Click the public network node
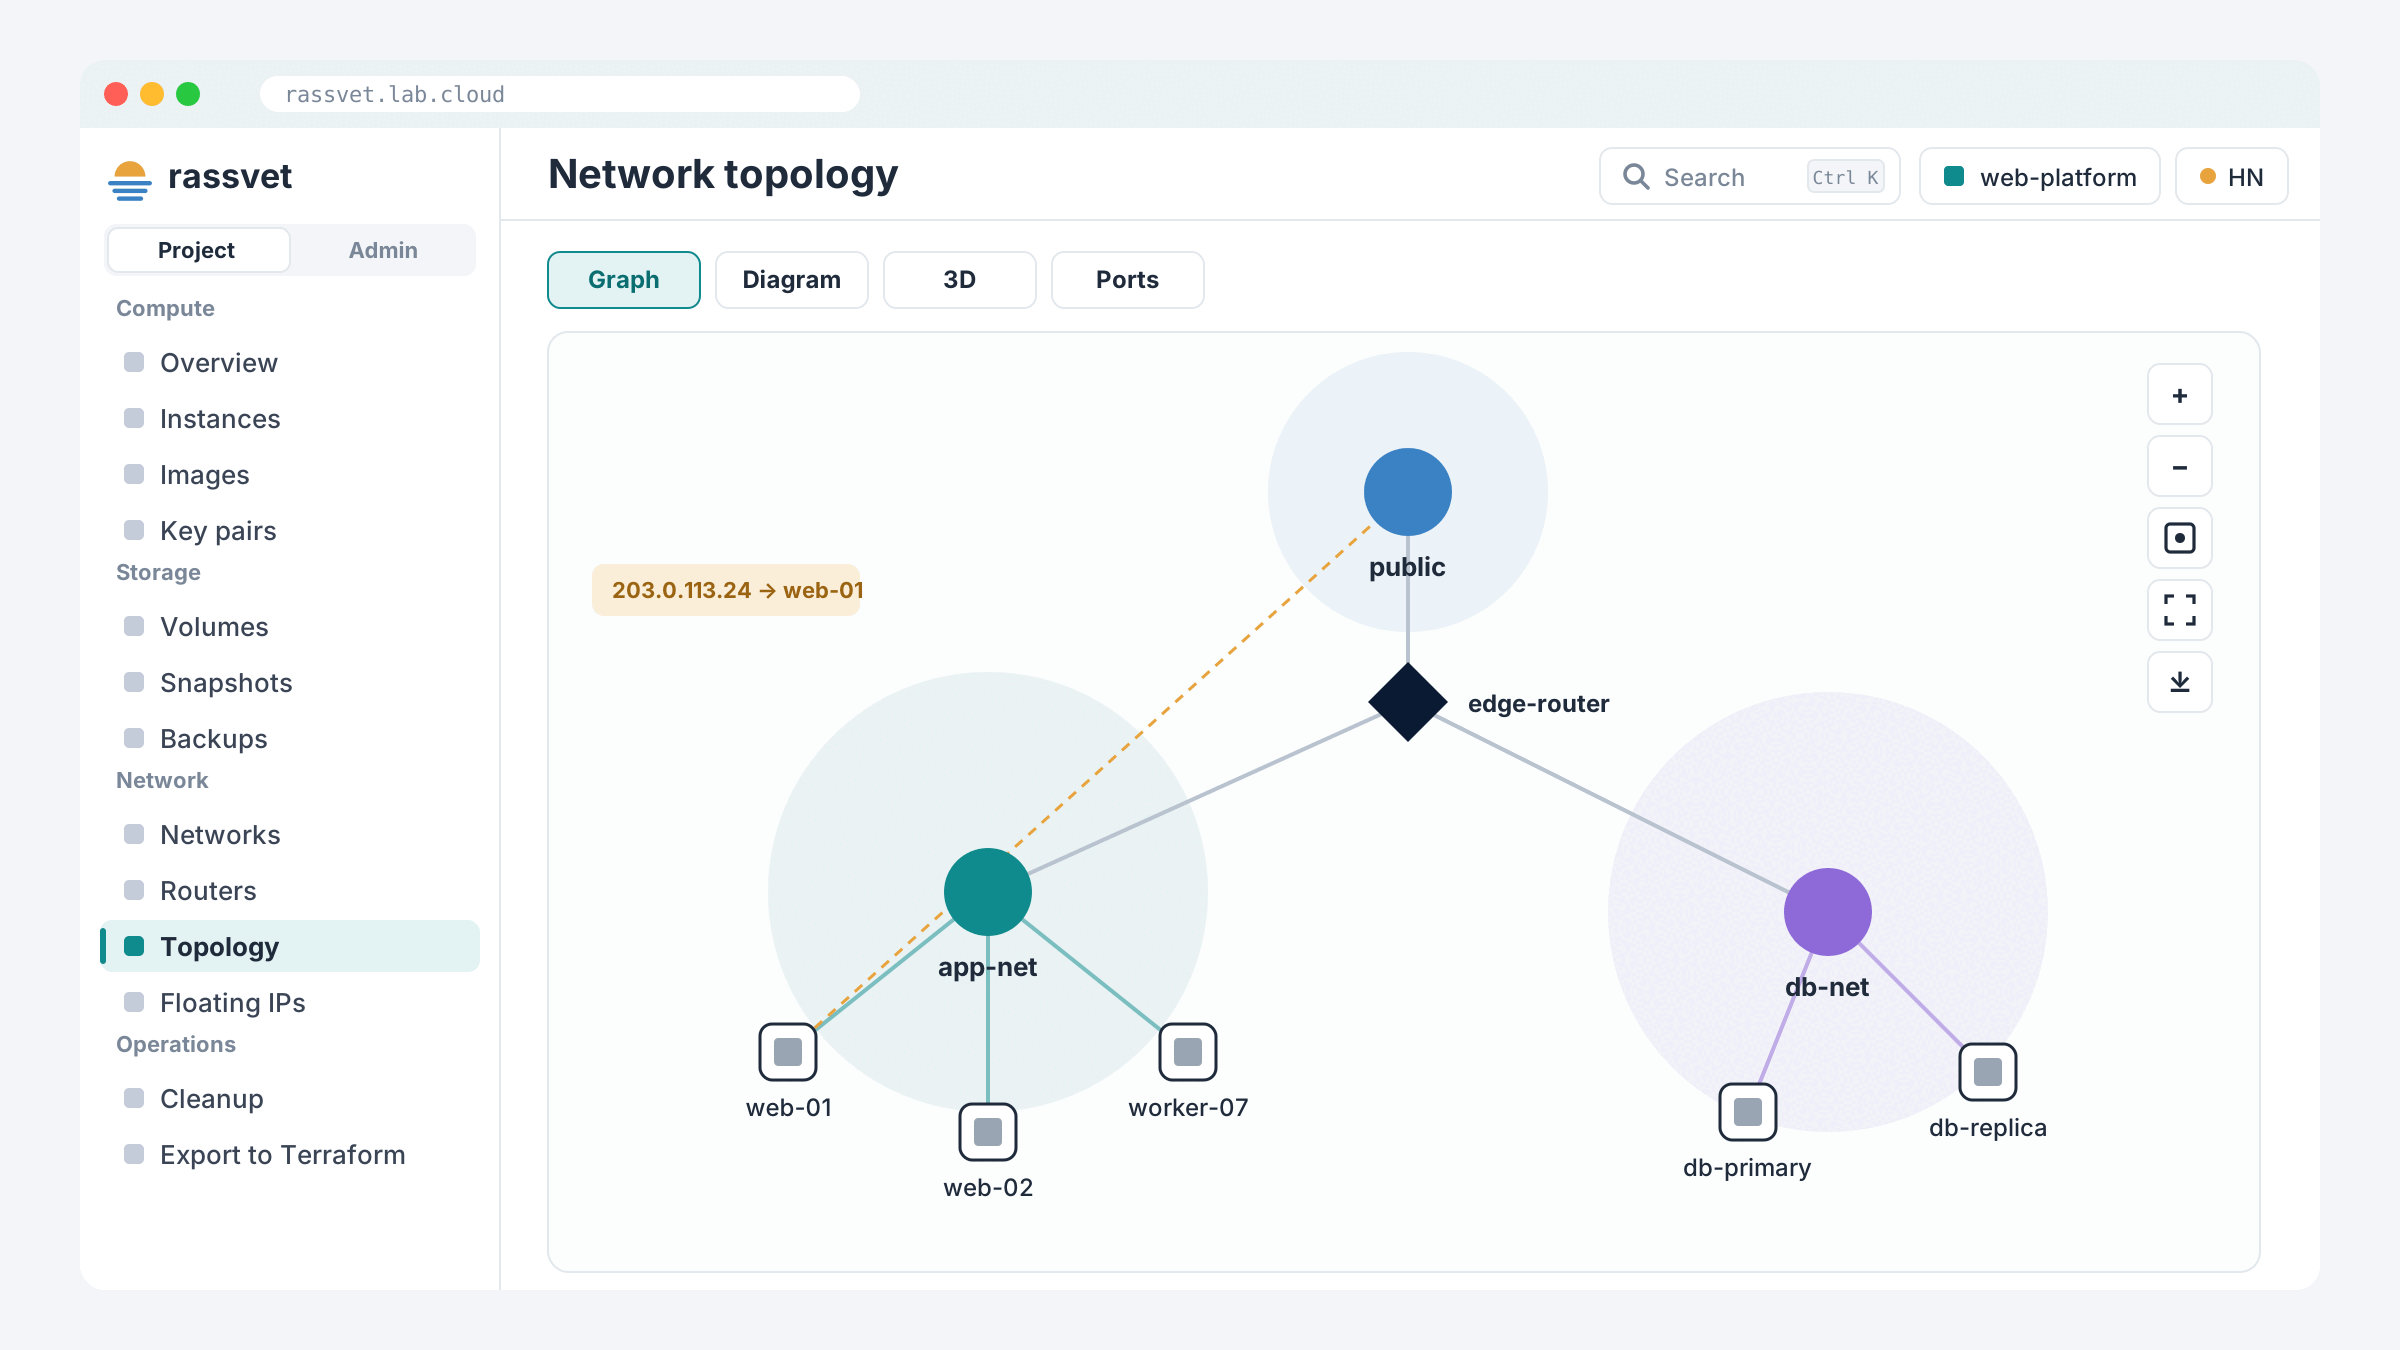The width and height of the screenshot is (2400, 1350). coord(1407,492)
